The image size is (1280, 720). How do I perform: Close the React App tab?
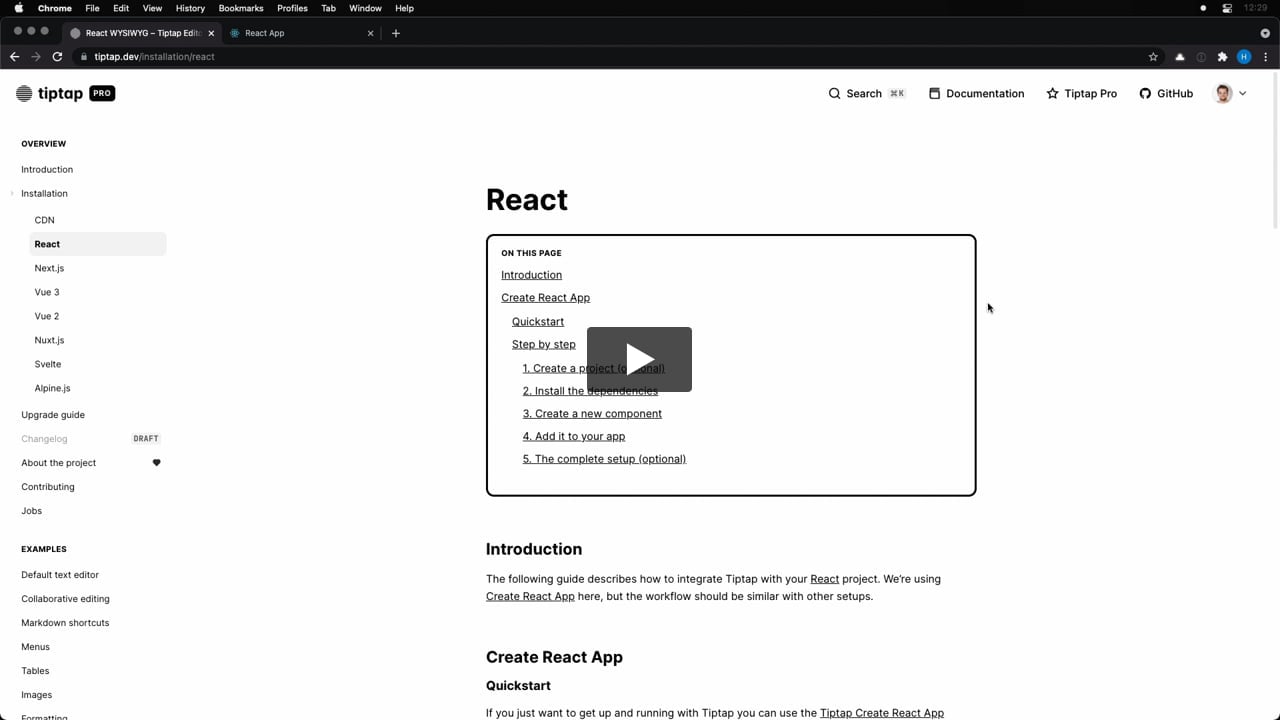370,33
